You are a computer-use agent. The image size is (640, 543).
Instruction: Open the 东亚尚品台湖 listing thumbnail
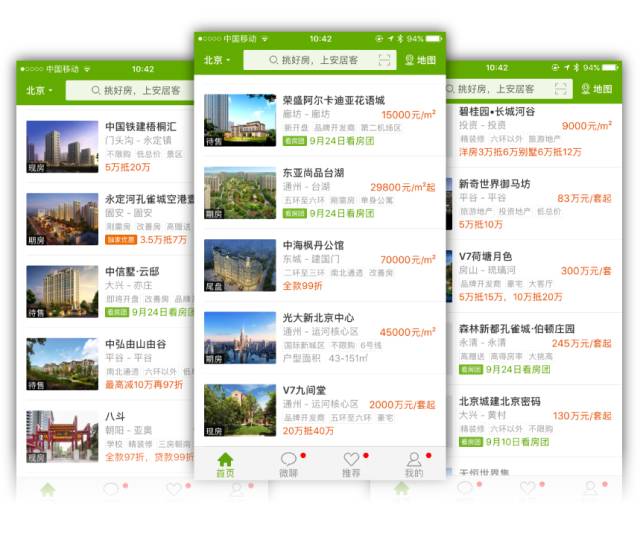(240, 193)
